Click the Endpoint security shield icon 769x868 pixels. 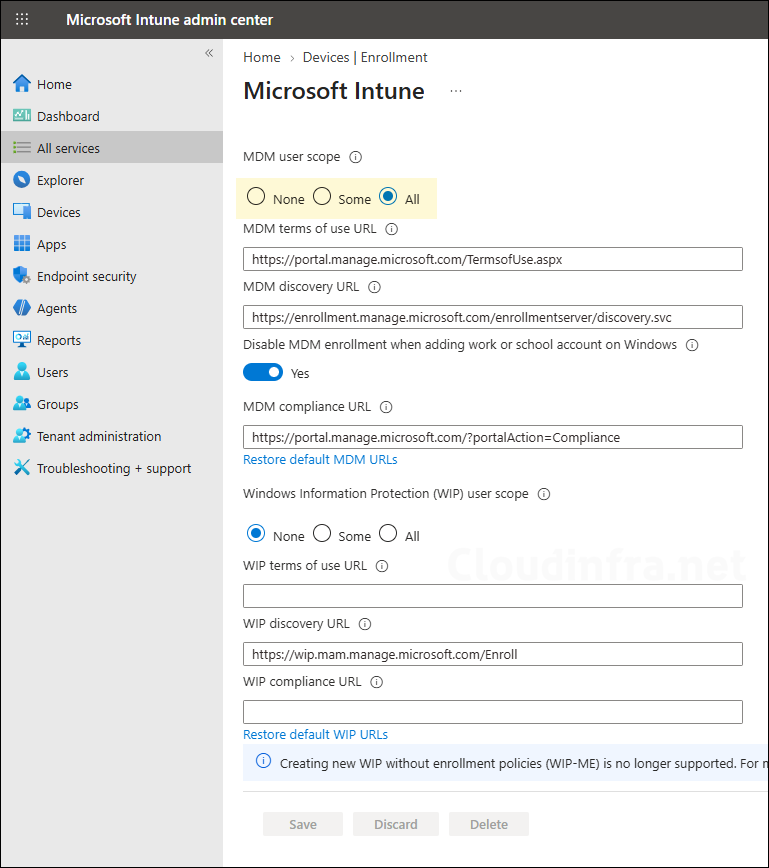point(22,276)
